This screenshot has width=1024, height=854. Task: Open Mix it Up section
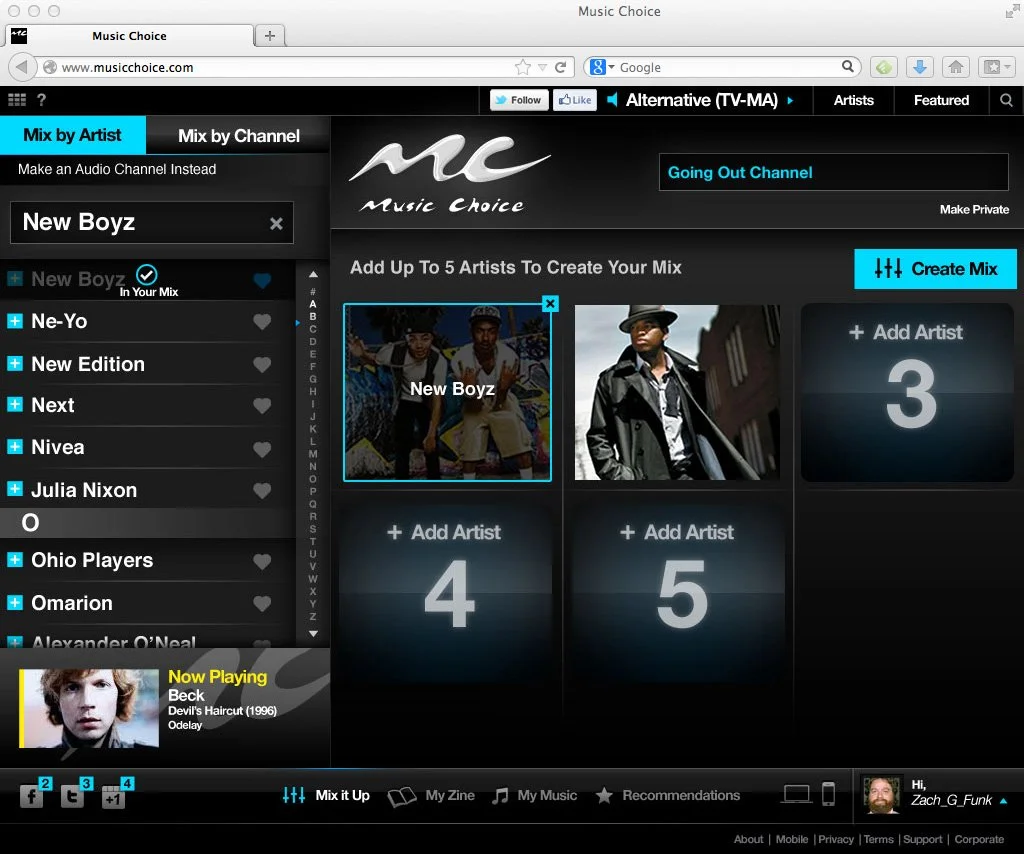[x=326, y=795]
